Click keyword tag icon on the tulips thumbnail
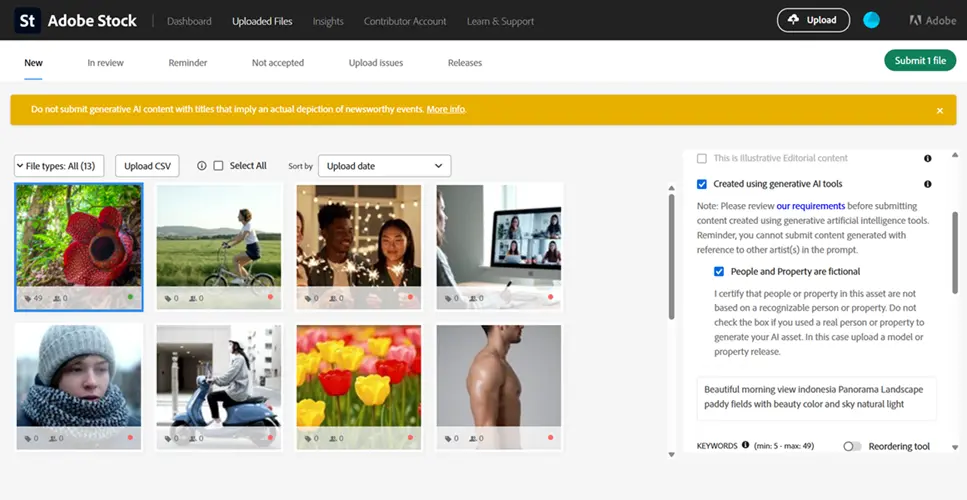 308,438
